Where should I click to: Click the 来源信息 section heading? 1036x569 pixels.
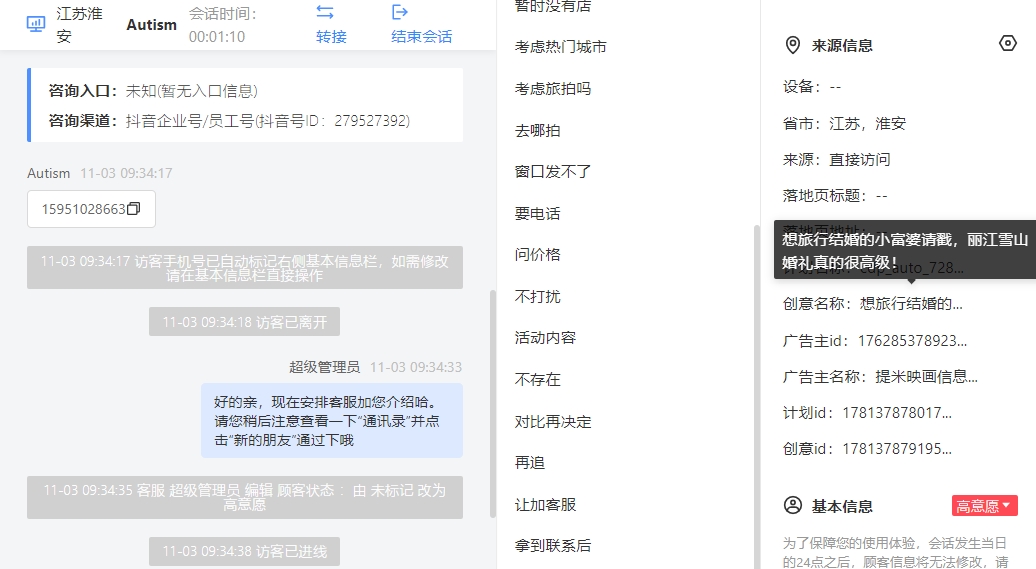tap(842, 46)
